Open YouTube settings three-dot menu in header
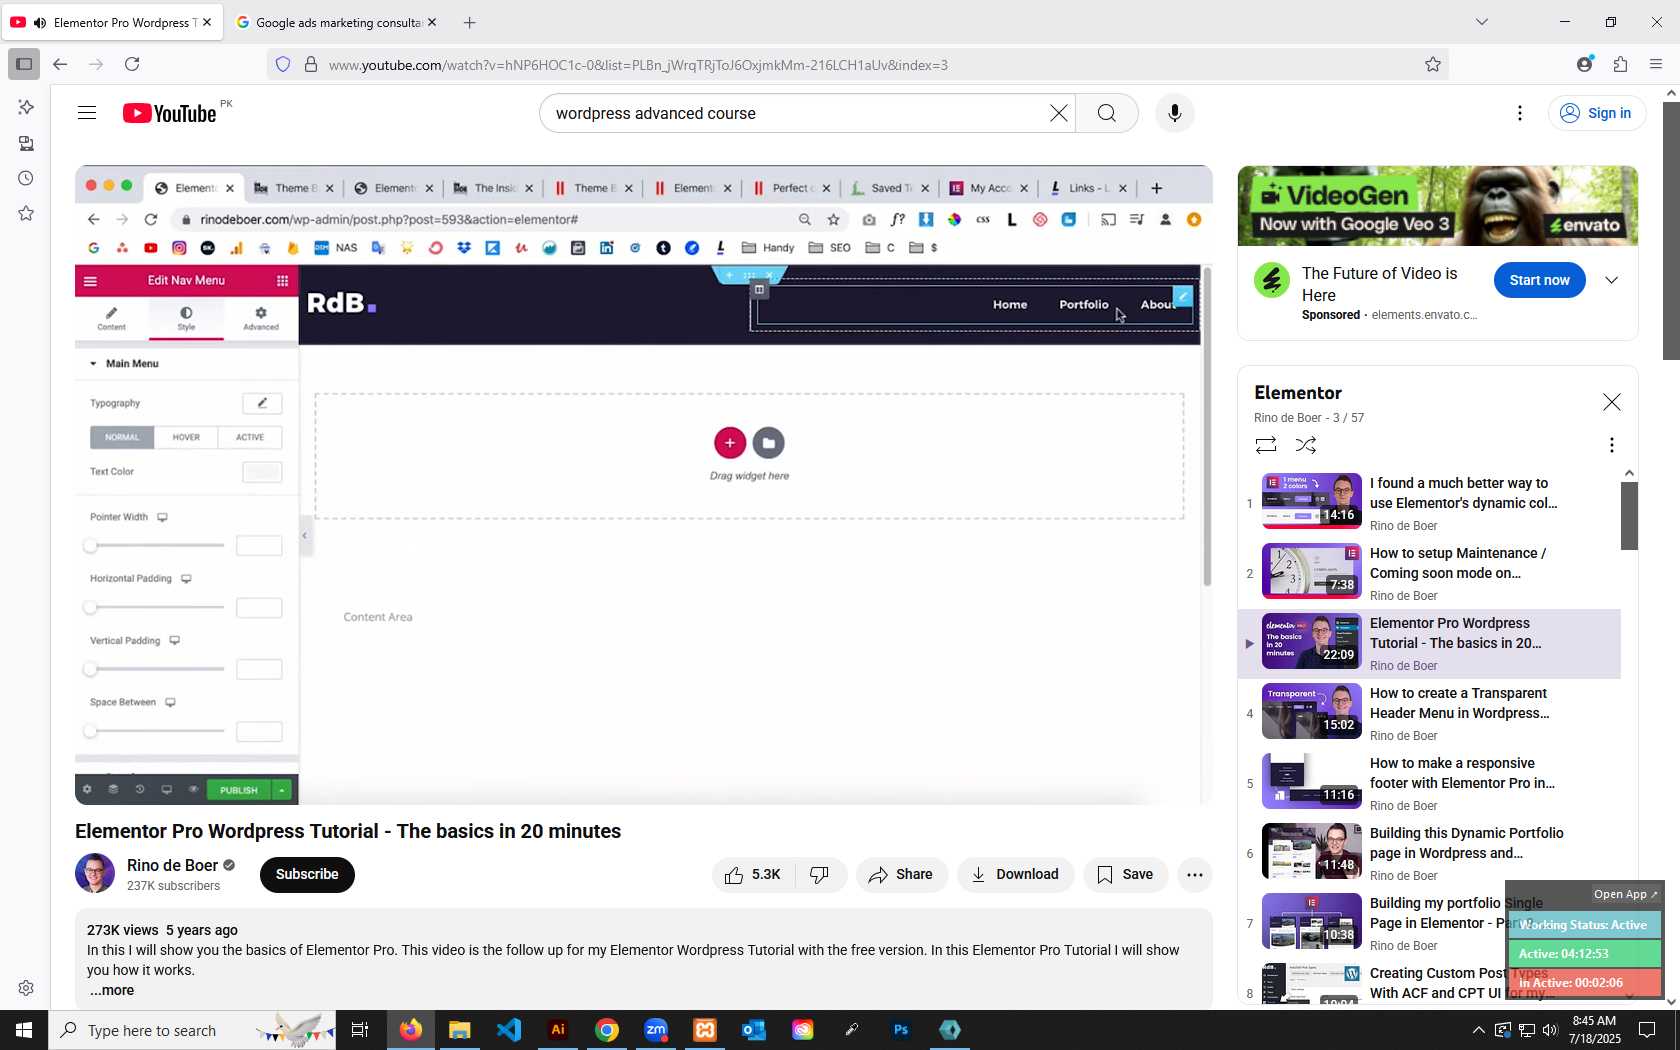1680x1050 pixels. pyautogui.click(x=1520, y=113)
